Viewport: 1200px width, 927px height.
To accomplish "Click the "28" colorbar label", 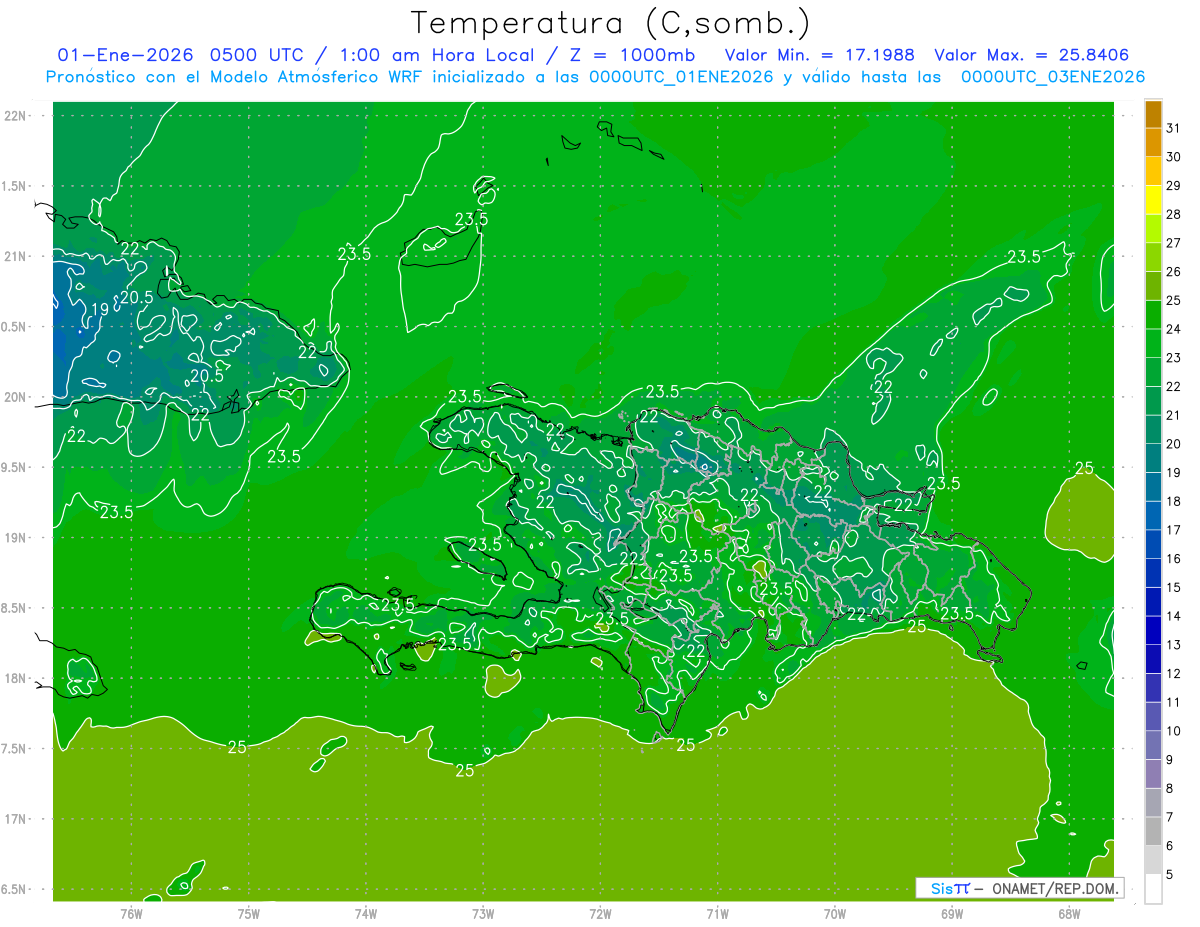I will [1174, 214].
